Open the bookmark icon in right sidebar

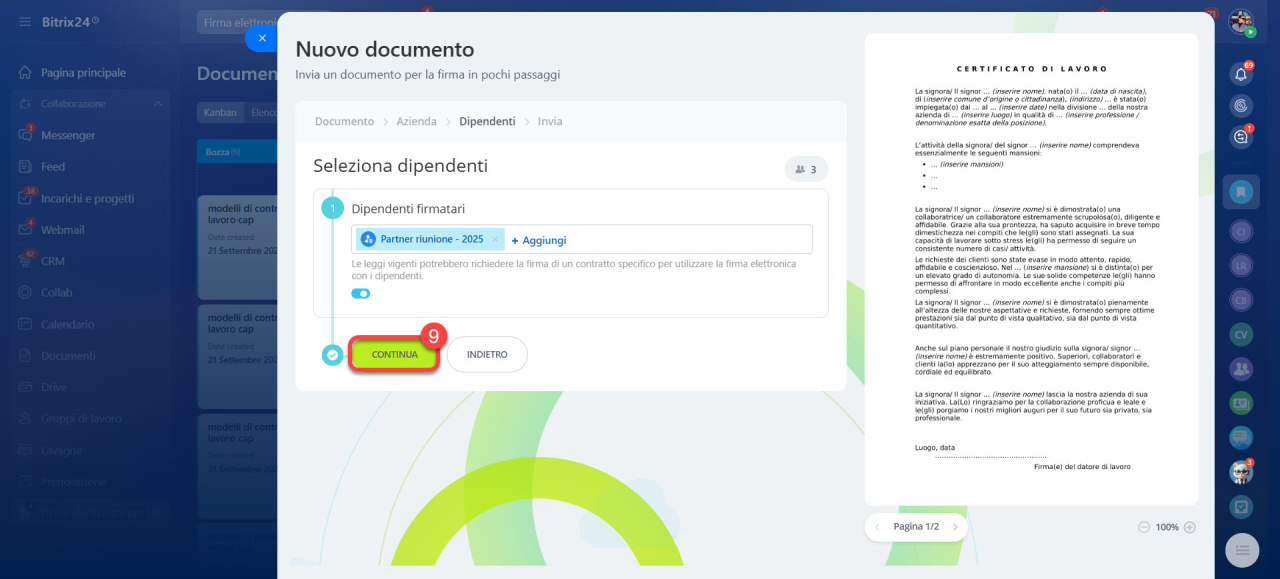(x=1241, y=190)
